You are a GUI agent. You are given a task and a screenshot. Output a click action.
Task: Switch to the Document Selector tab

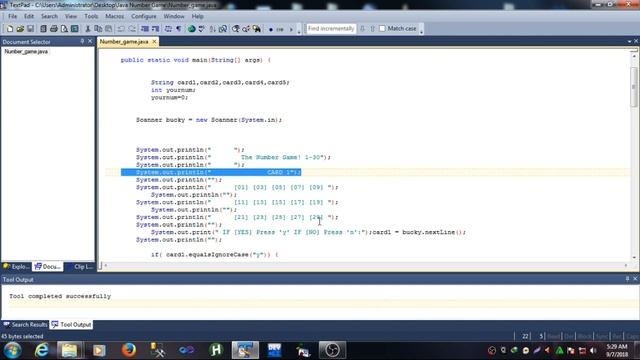coord(48,267)
